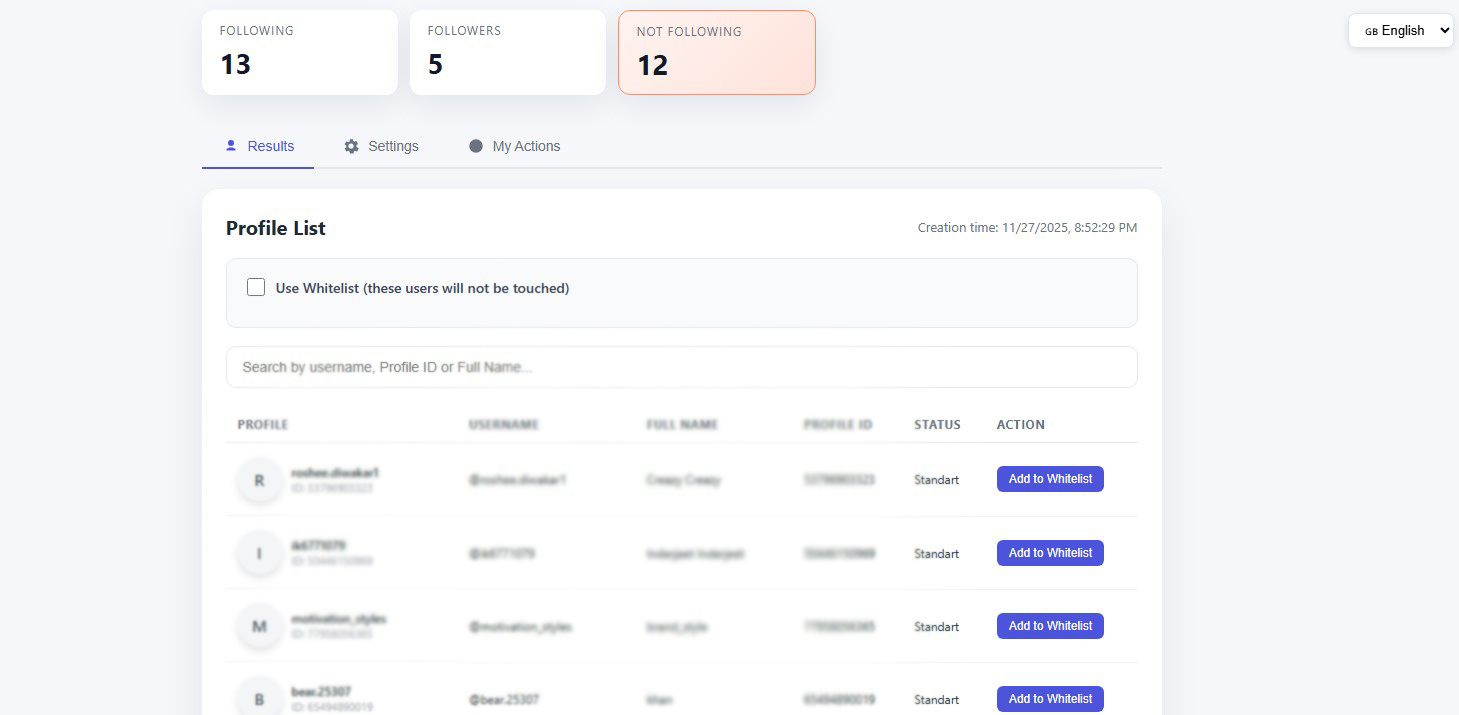Click the circle icon beside My Actions
This screenshot has width=1459, height=715.
(x=476, y=146)
